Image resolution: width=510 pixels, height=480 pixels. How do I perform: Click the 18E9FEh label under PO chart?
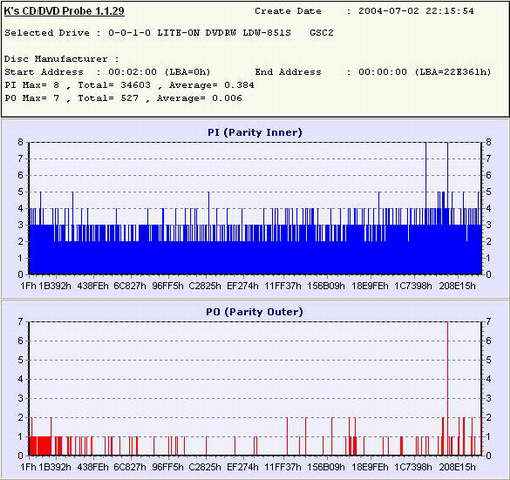tap(370, 467)
